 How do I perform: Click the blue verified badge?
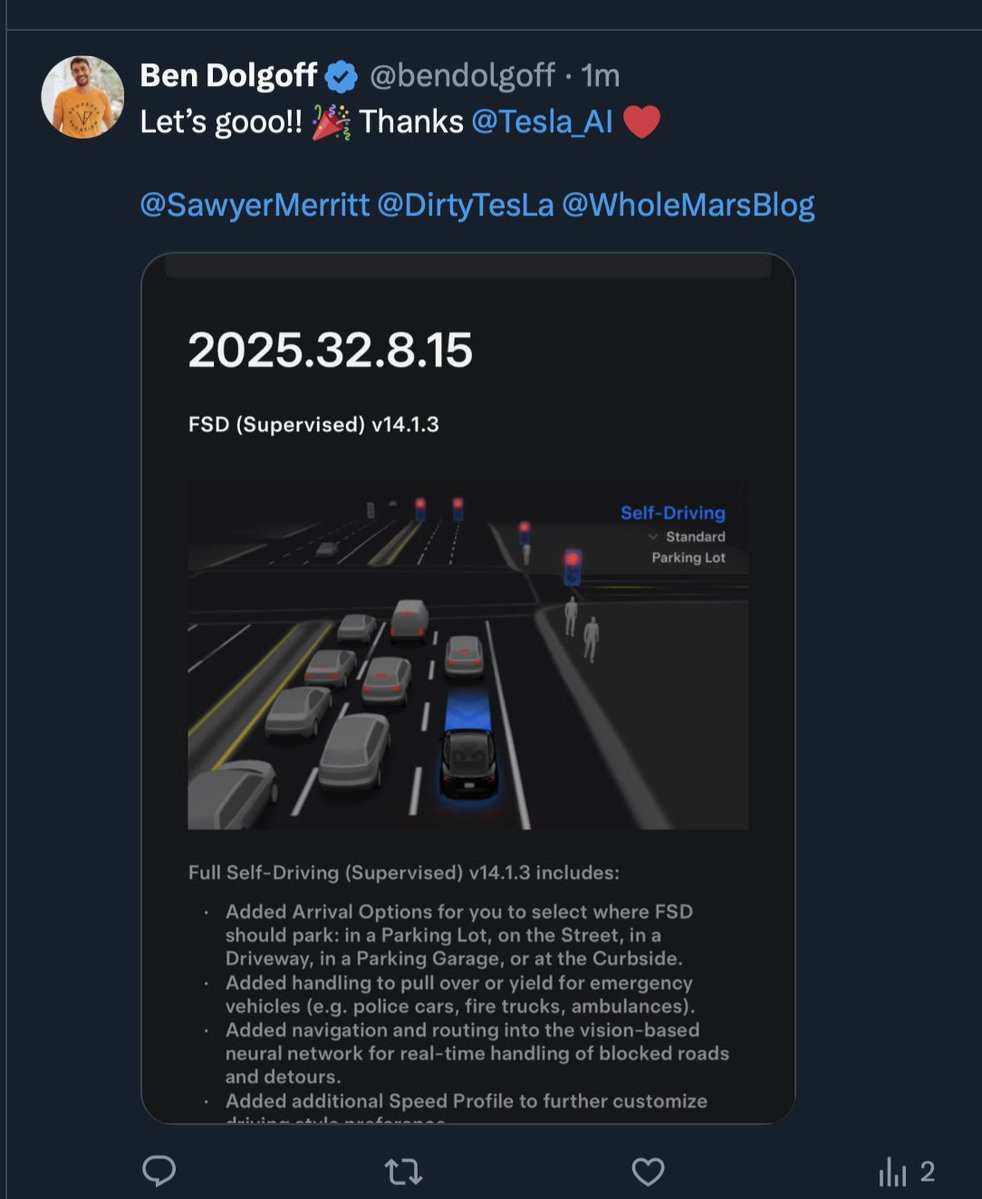coord(341,76)
